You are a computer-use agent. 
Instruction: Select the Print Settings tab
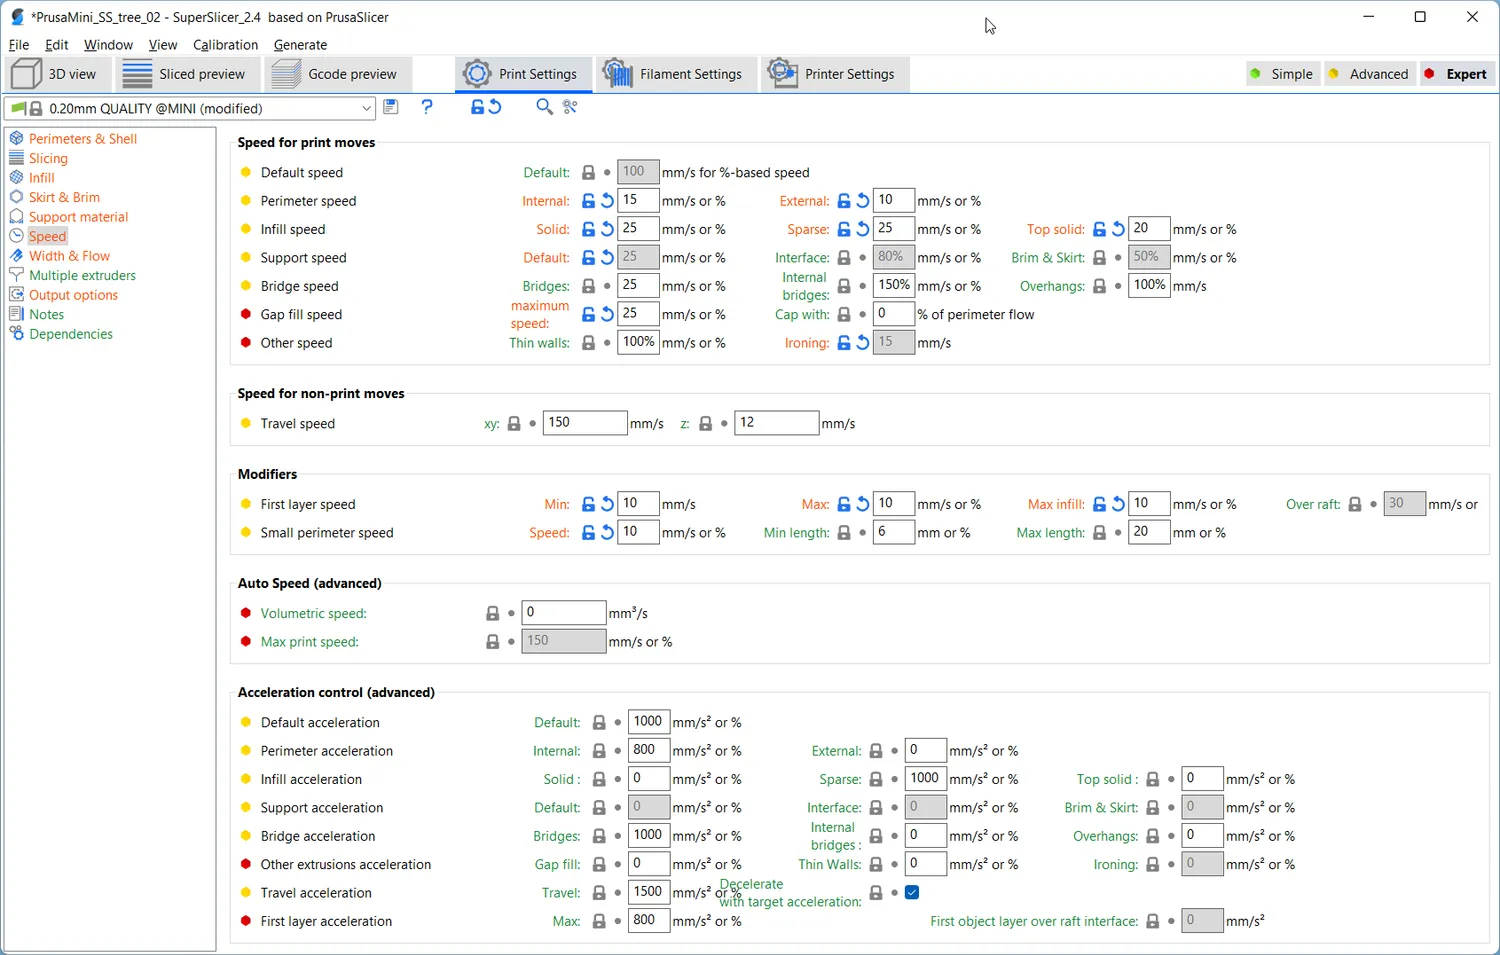tap(522, 74)
